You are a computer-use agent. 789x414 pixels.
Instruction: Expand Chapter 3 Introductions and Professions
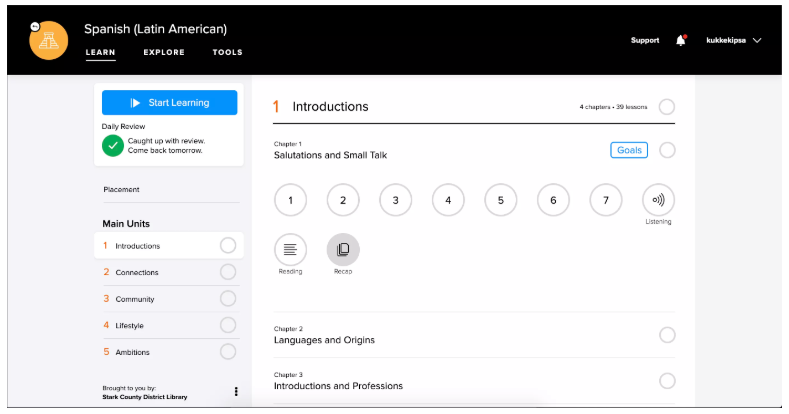[338, 385]
